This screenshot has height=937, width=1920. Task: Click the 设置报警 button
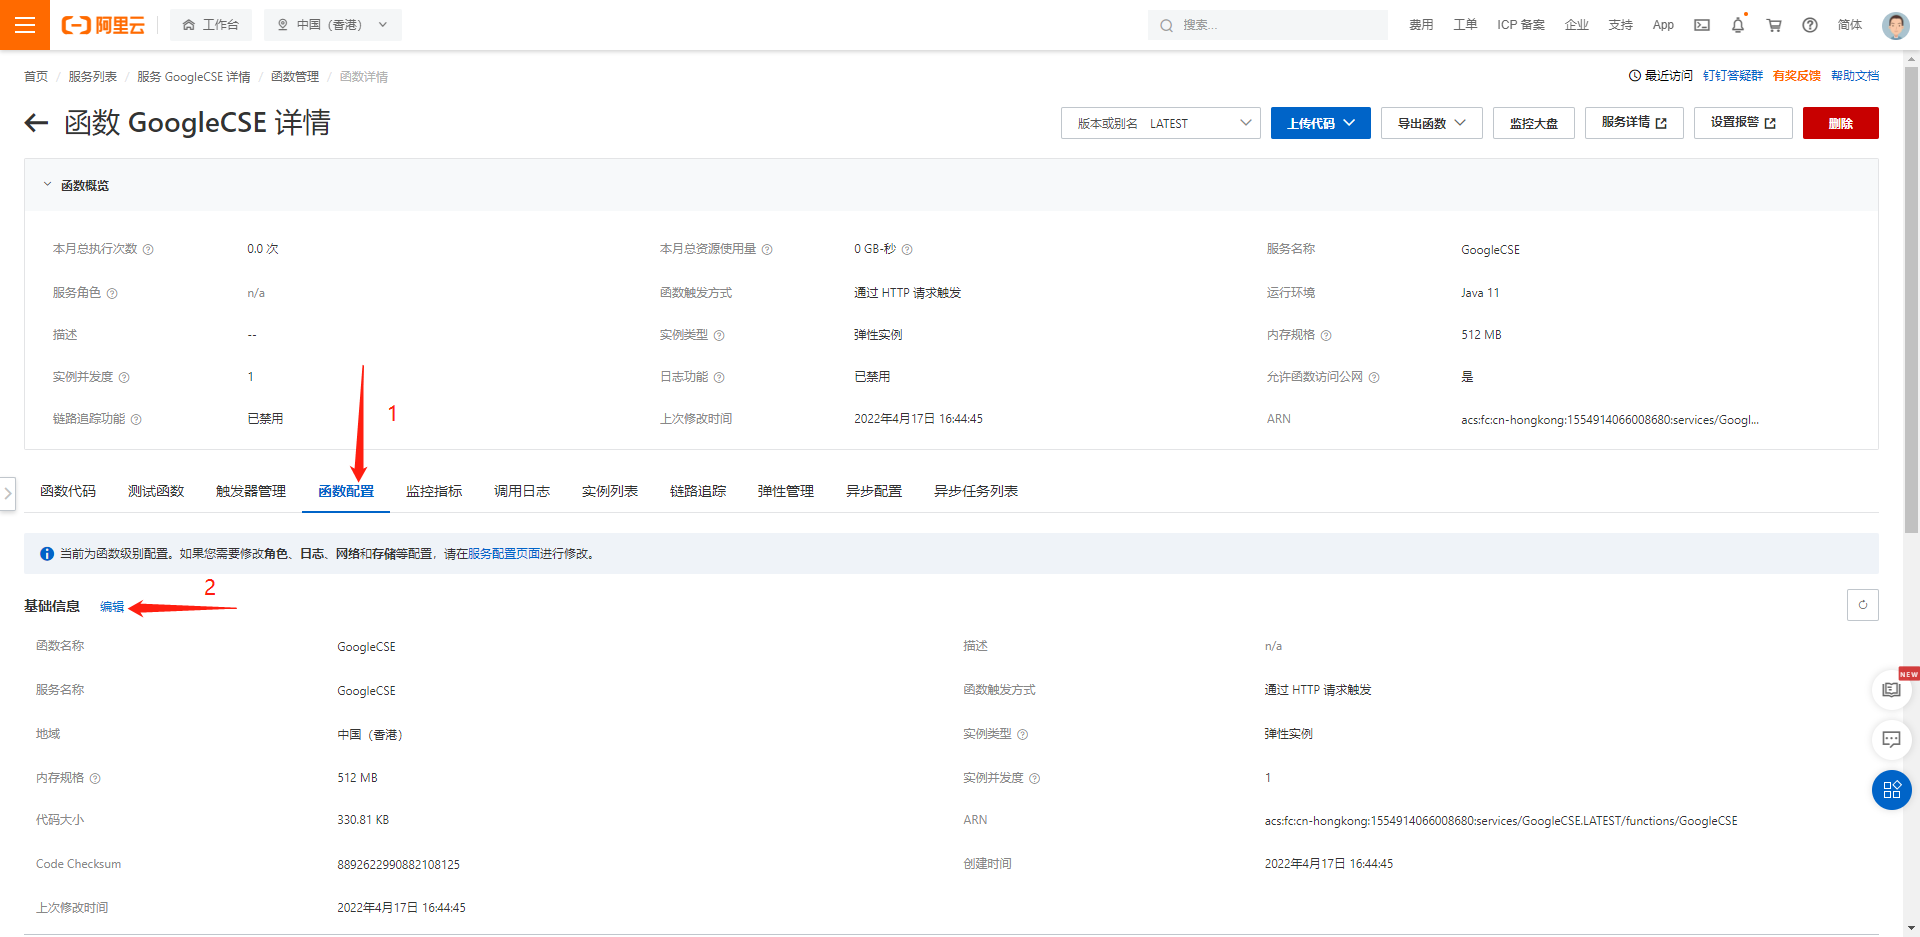1743,123
